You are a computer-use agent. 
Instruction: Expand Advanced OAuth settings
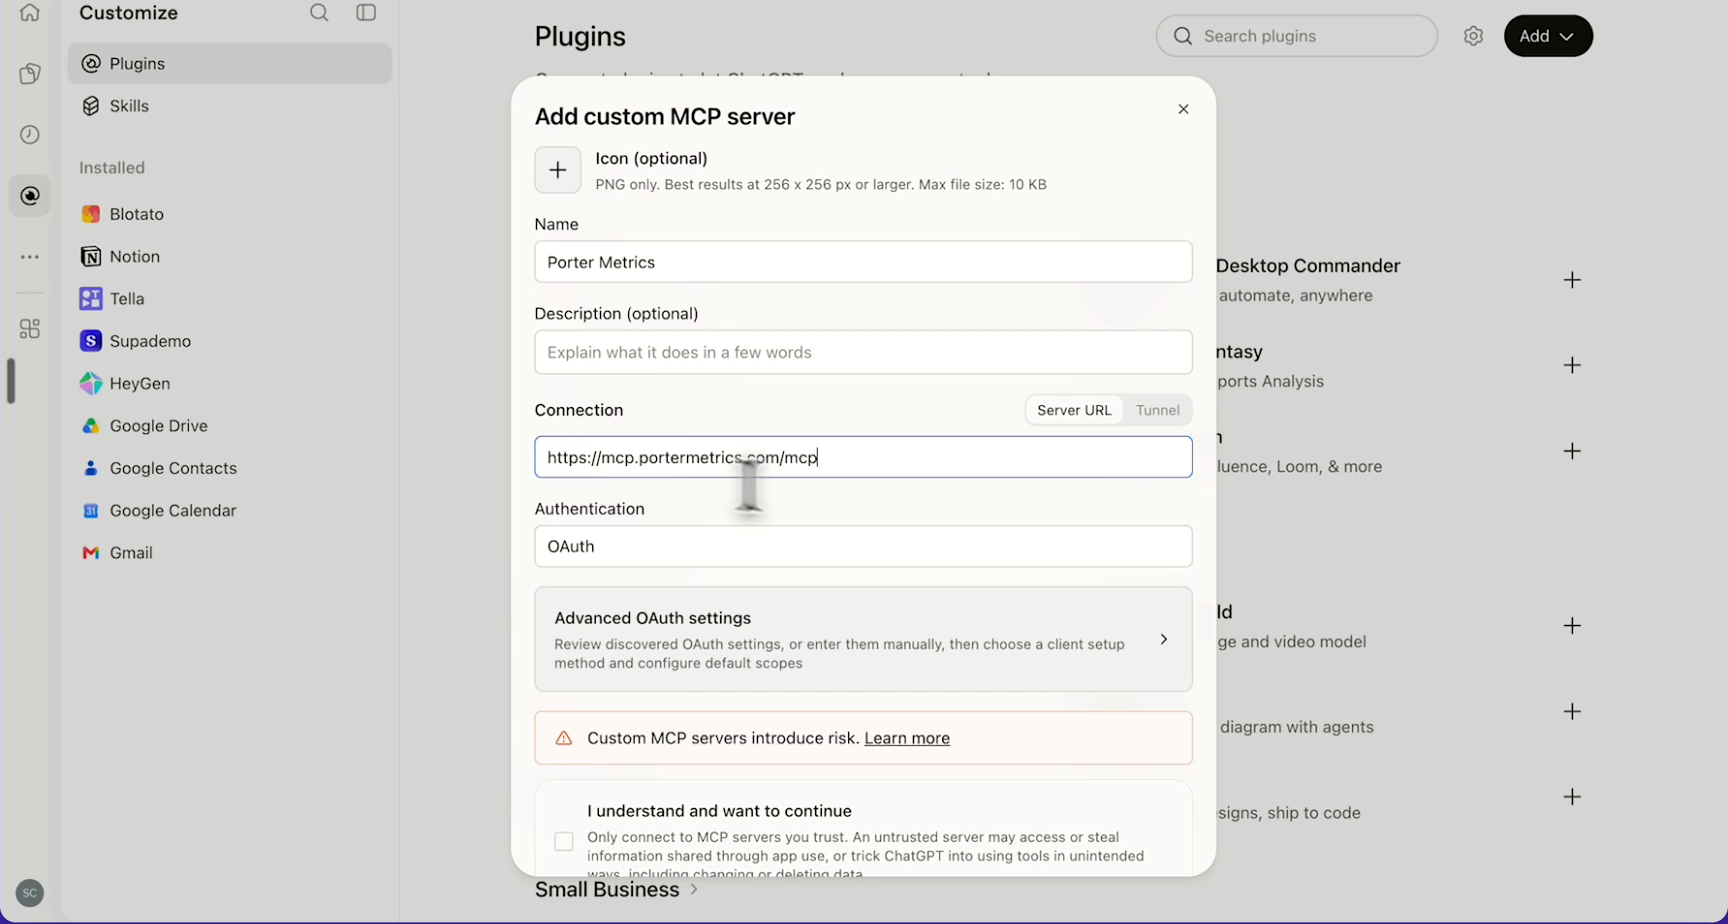pyautogui.click(x=863, y=639)
